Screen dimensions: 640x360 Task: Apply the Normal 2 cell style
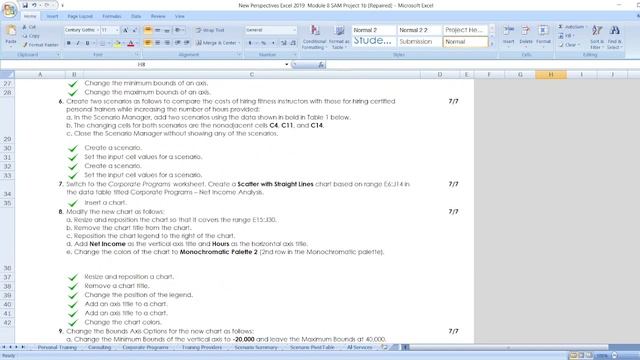tap(373, 30)
